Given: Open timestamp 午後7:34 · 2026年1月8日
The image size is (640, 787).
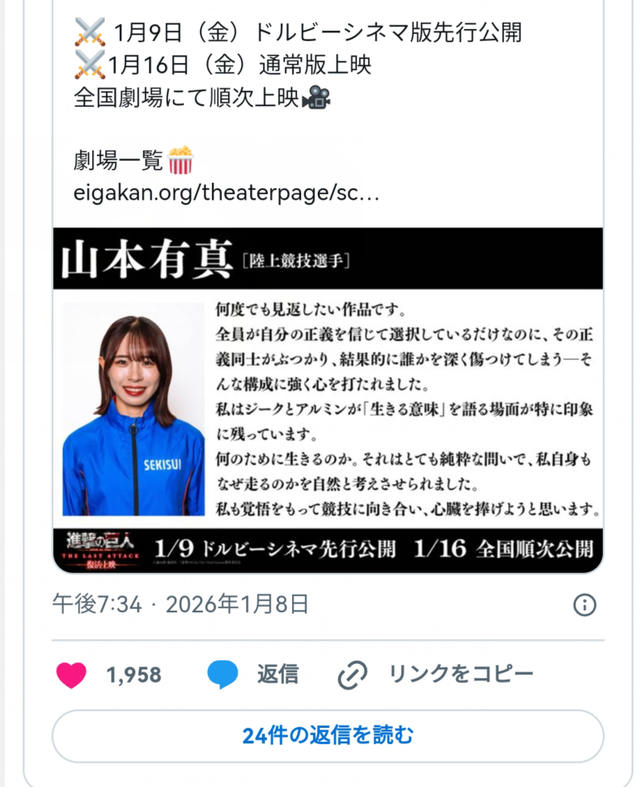Looking at the screenshot, I should (x=180, y=604).
